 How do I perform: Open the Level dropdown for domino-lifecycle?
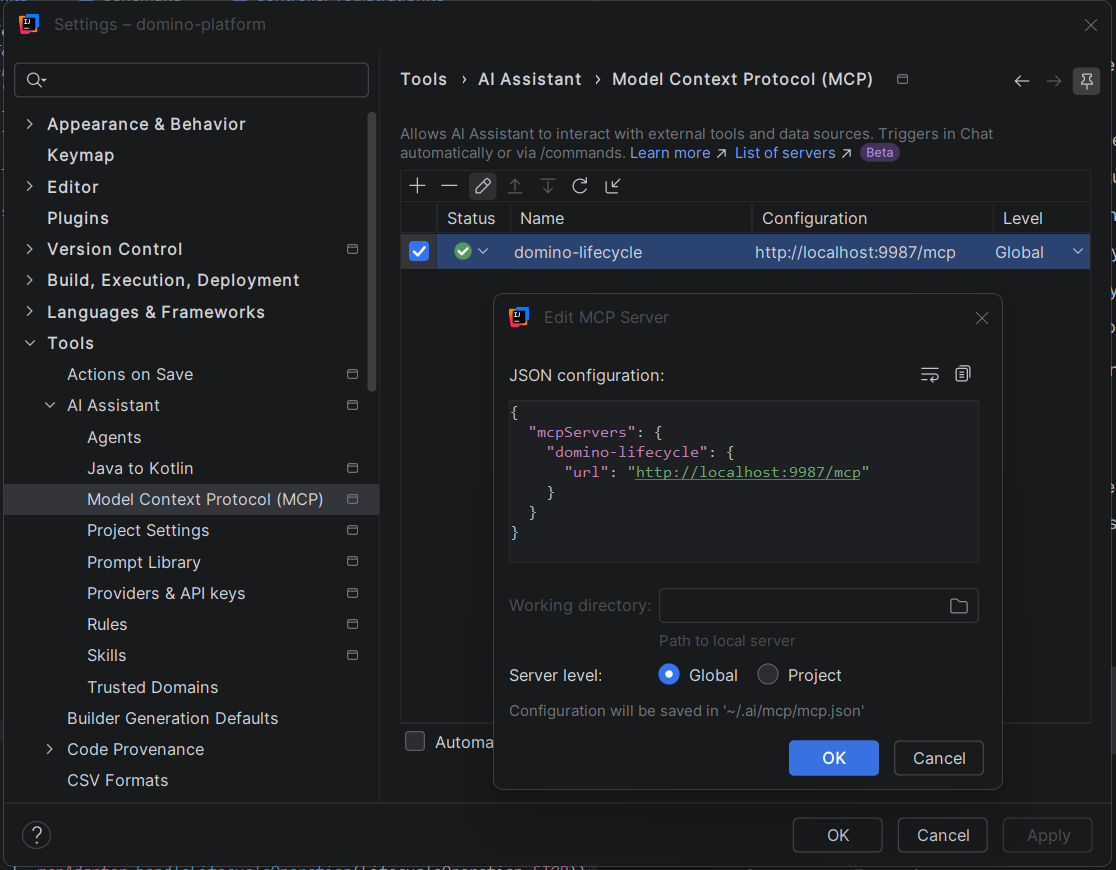pyautogui.click(x=1078, y=251)
